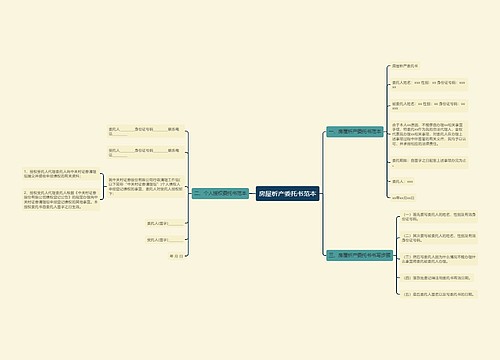This screenshot has height=360, width=500.
Task: Select the branch 二、个人授权委托书范本
Action: (220, 193)
